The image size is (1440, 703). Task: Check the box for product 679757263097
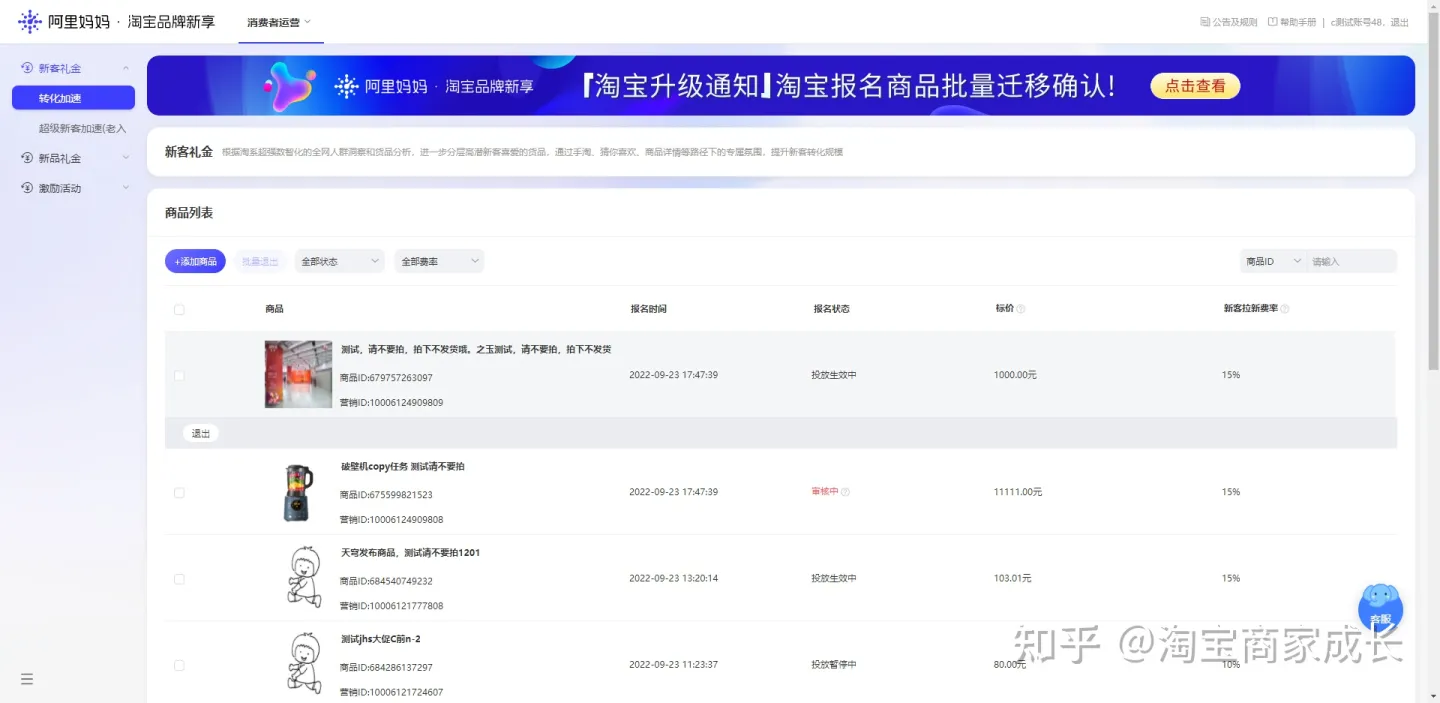pyautogui.click(x=179, y=376)
